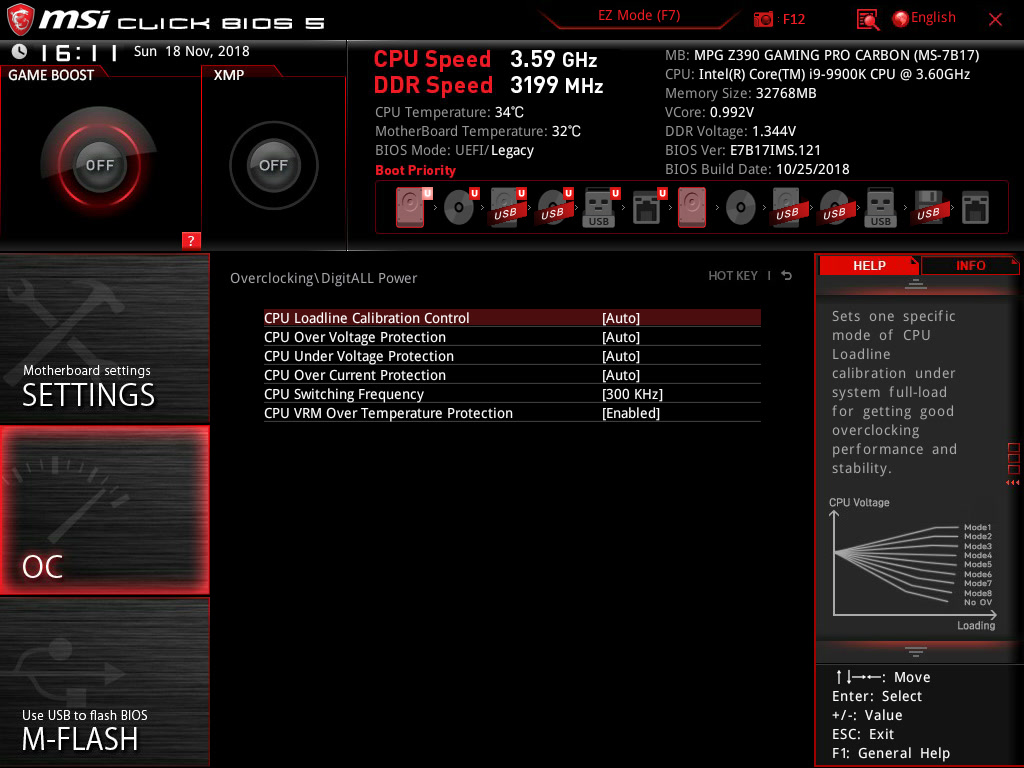Screen dimensions: 1024x768
Task: Open the OC overclocking section
Action: 104,510
